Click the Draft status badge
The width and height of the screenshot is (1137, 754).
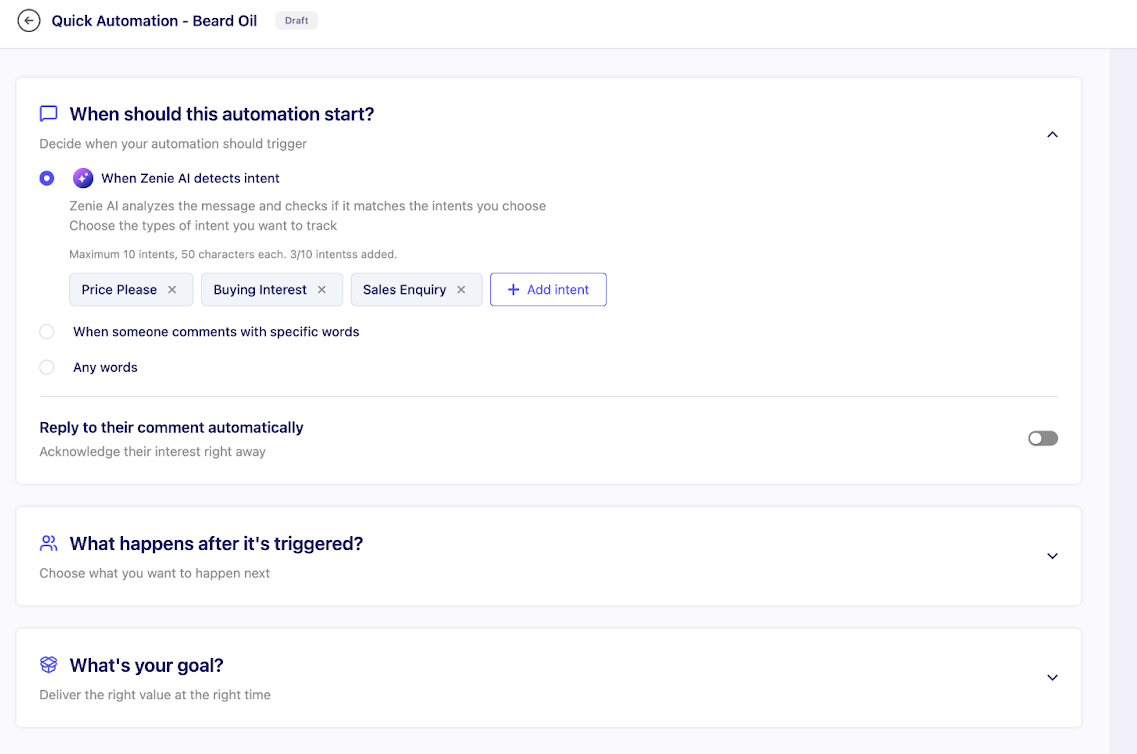(296, 21)
